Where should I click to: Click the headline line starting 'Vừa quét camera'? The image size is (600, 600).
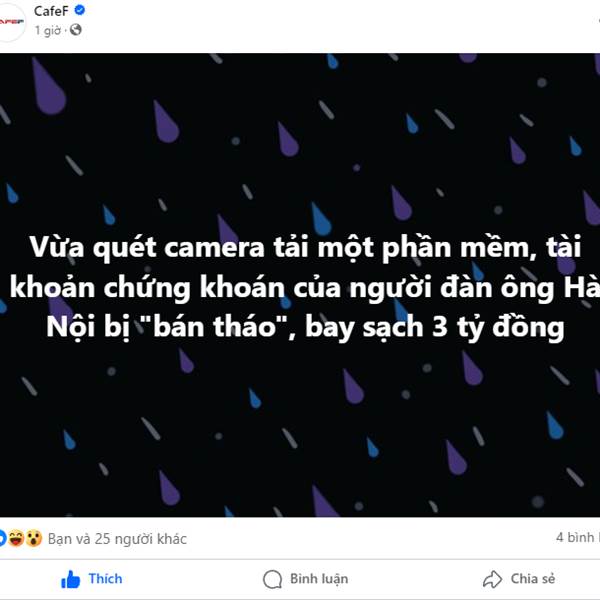click(x=305, y=247)
